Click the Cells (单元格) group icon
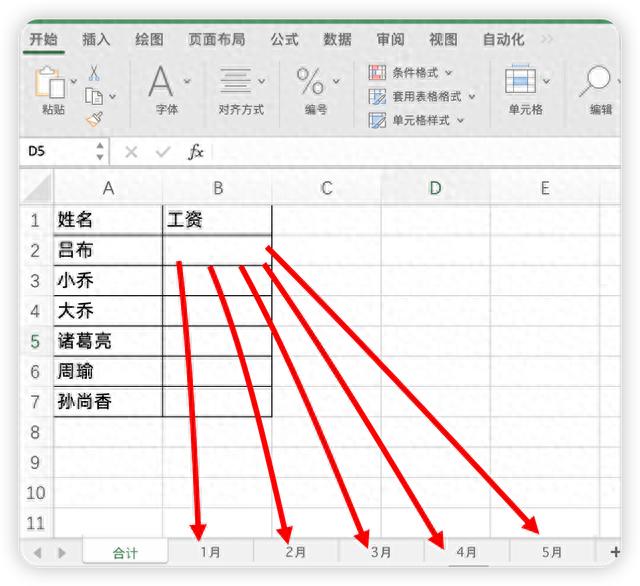The height and width of the screenshot is (586, 640). (520, 80)
